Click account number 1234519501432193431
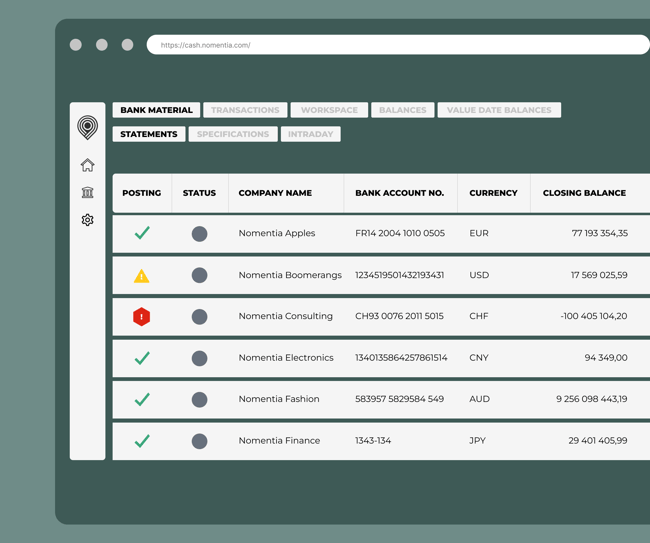This screenshot has width=650, height=543. [x=400, y=275]
